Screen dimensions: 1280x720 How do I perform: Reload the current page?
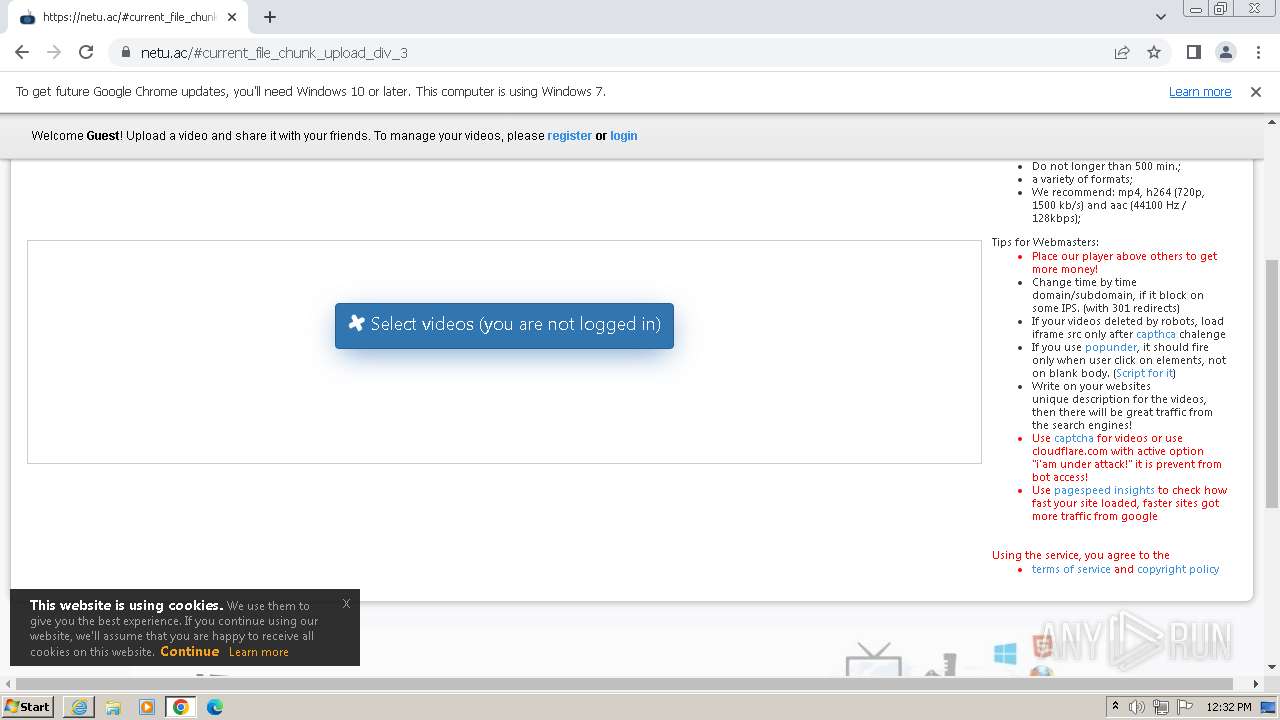[86, 52]
